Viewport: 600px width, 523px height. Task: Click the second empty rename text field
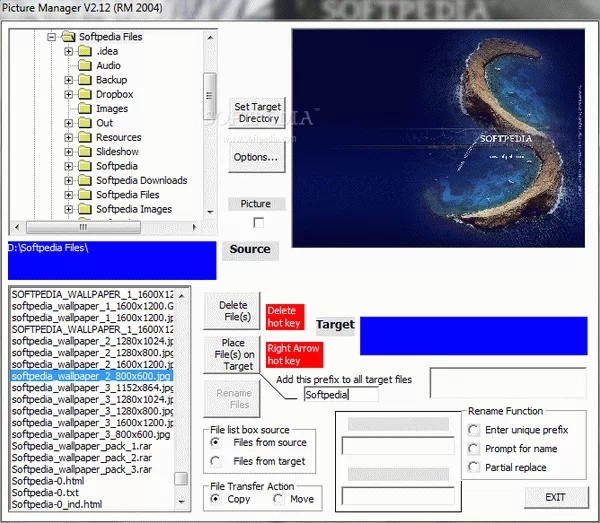click(398, 496)
